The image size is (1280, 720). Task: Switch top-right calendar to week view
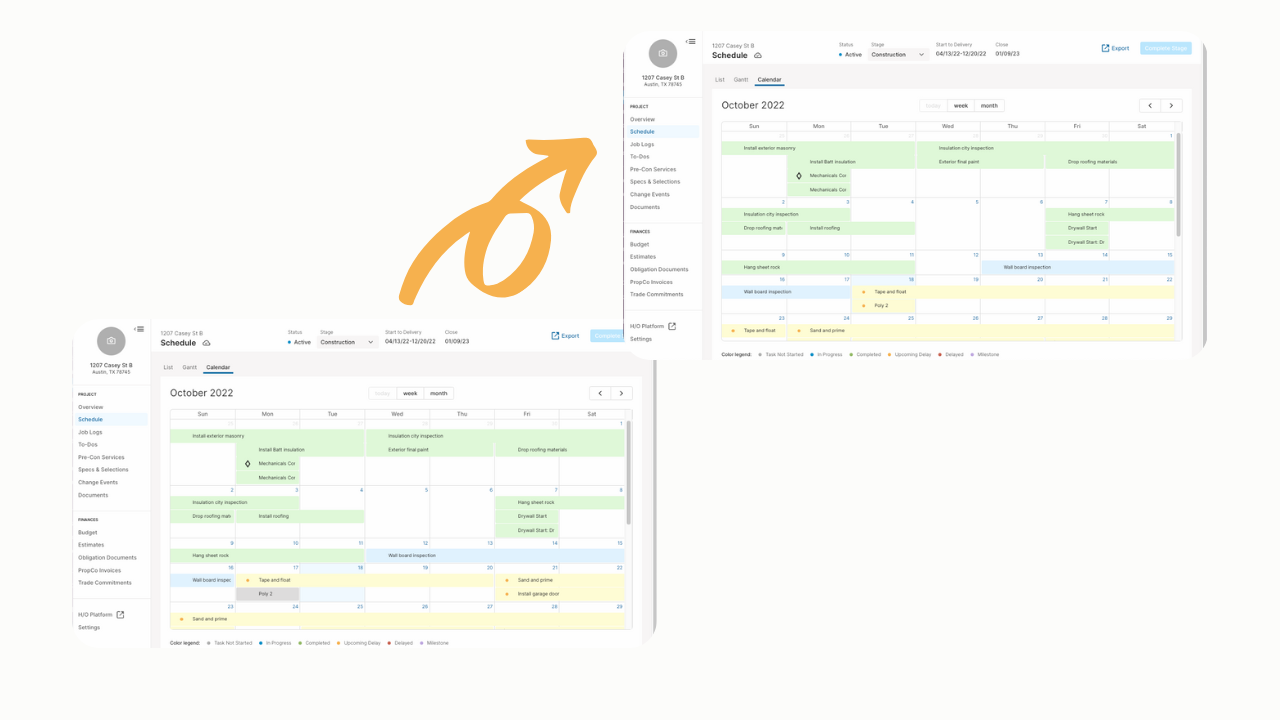pos(960,105)
